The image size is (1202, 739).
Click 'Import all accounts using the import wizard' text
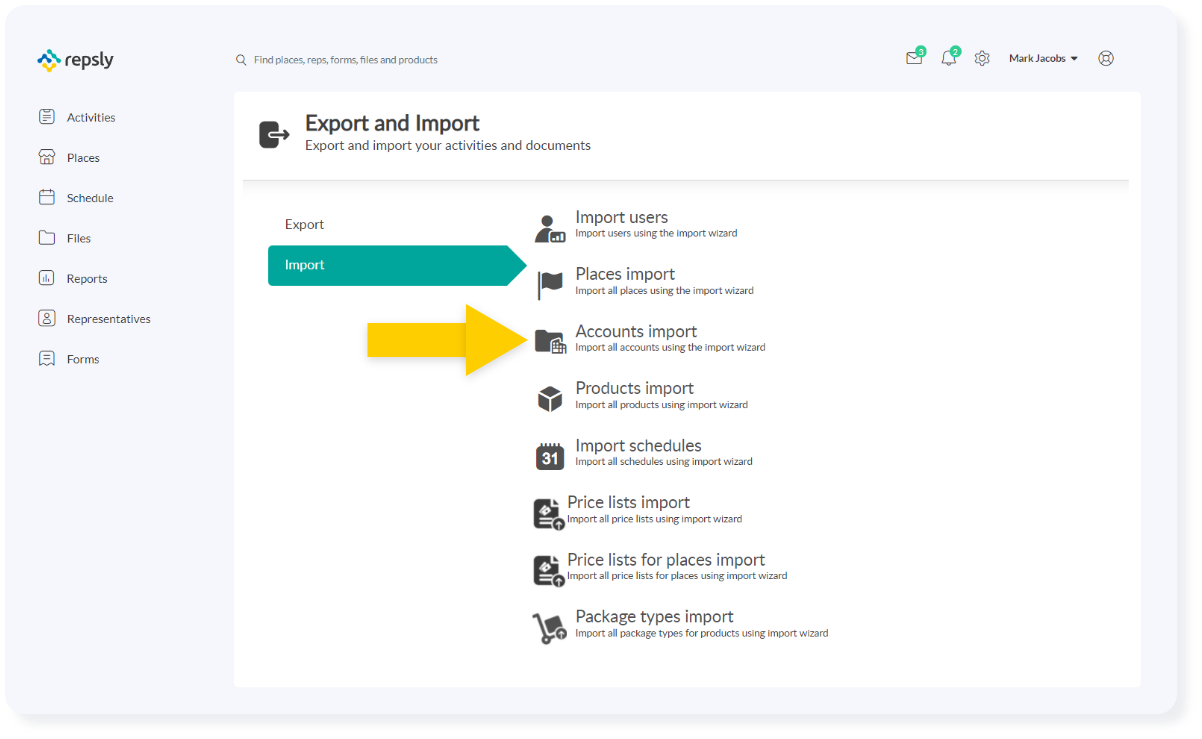(x=670, y=348)
